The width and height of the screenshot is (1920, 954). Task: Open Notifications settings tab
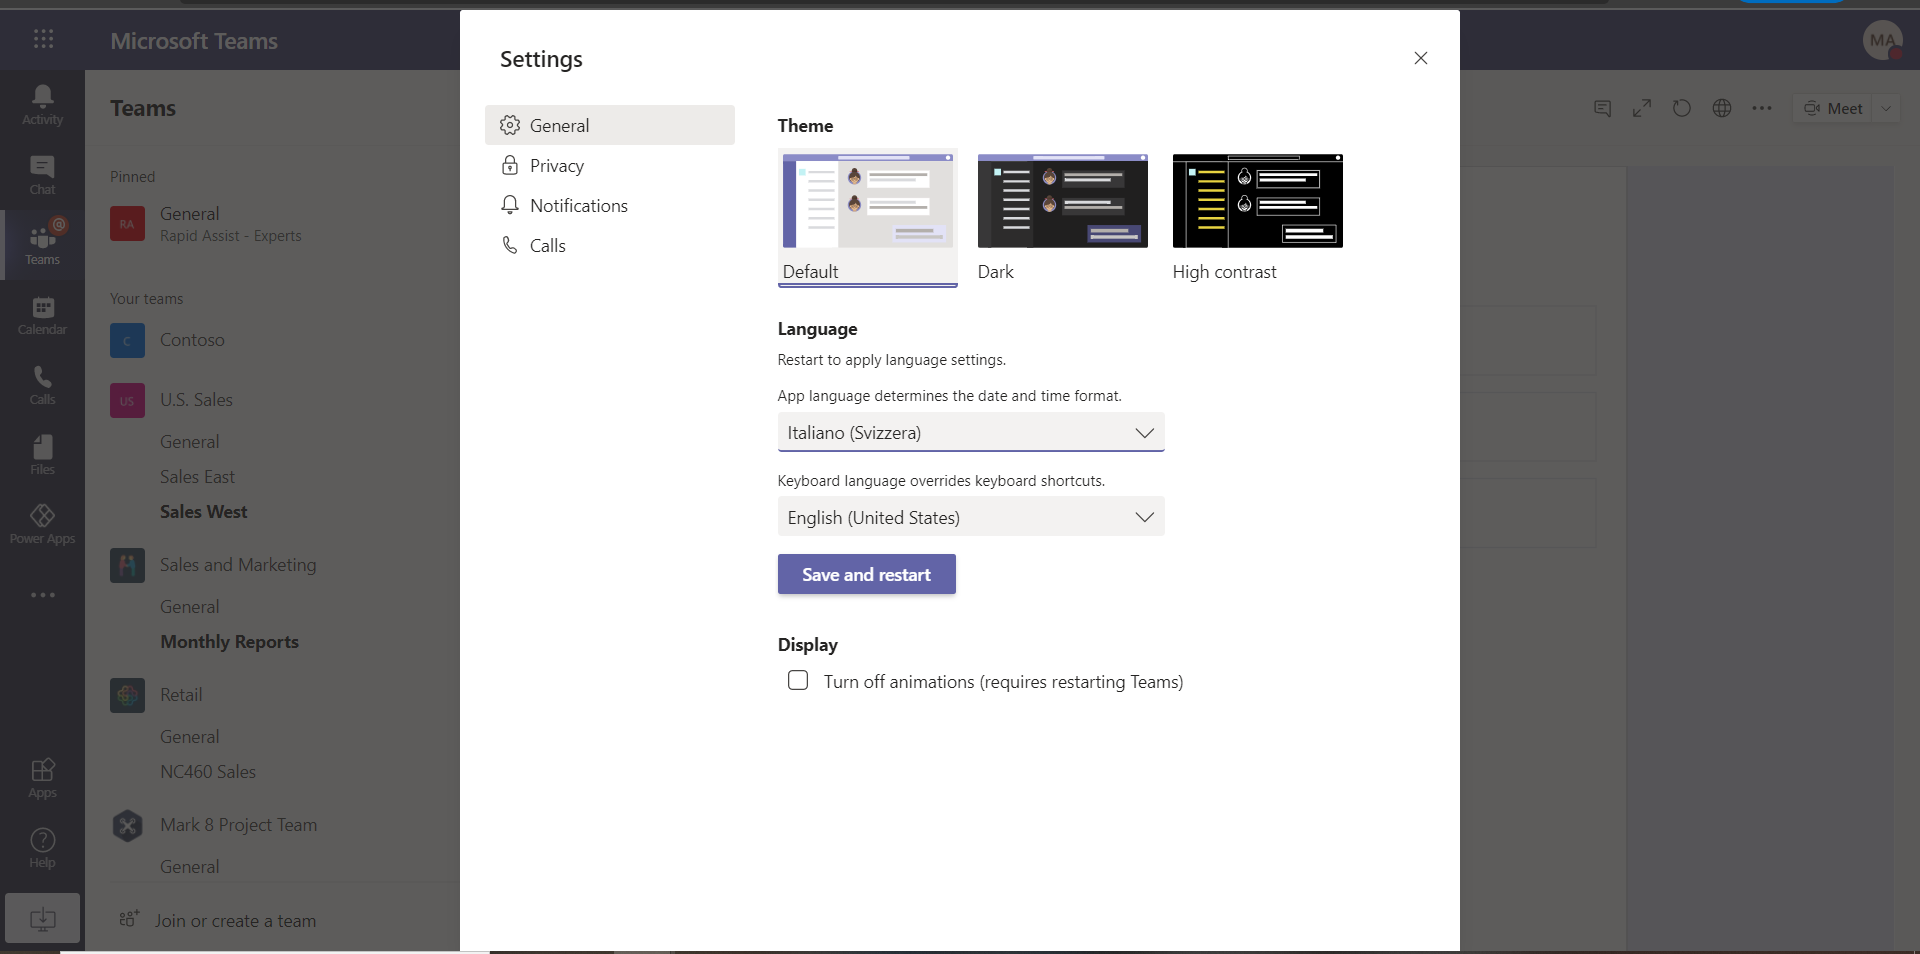tap(610, 205)
